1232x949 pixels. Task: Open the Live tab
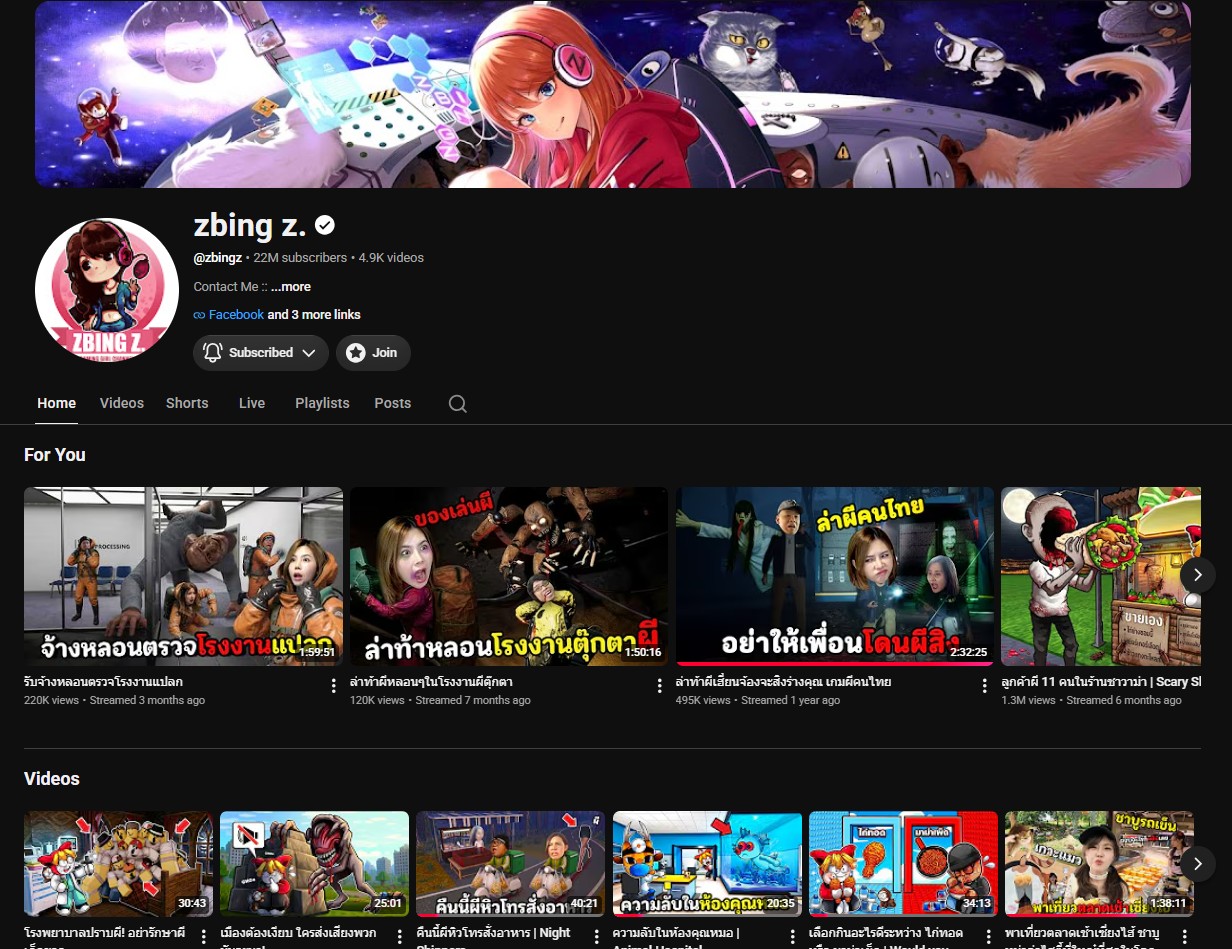(x=252, y=403)
